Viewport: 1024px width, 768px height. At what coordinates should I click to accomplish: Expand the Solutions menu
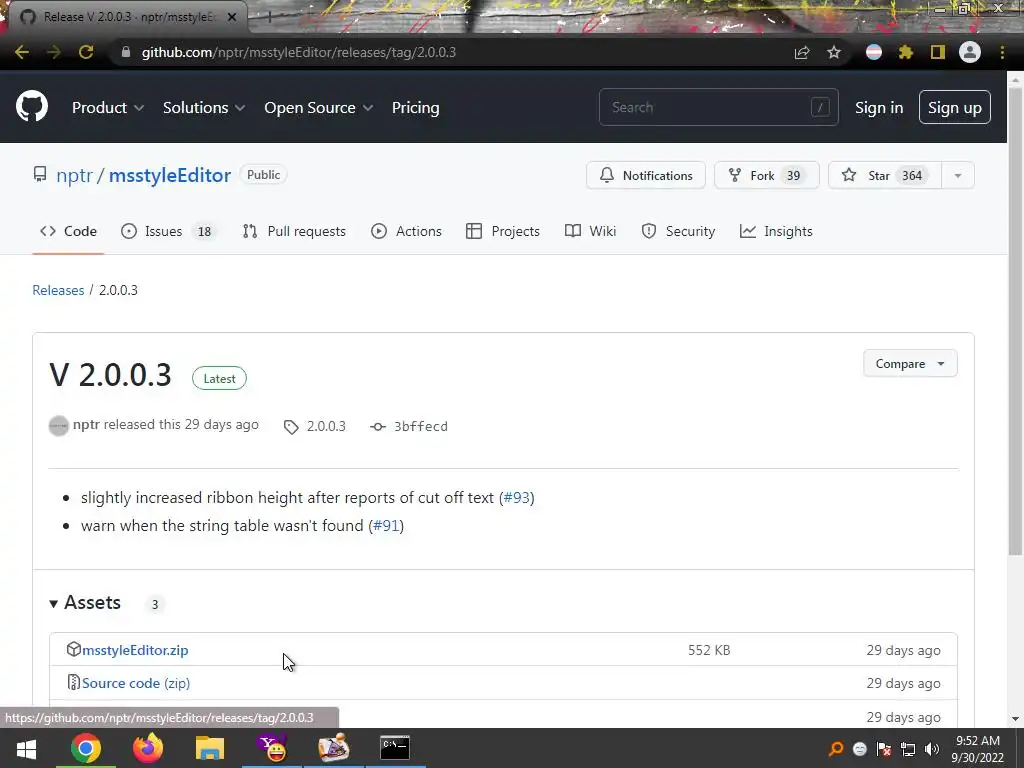[204, 108]
